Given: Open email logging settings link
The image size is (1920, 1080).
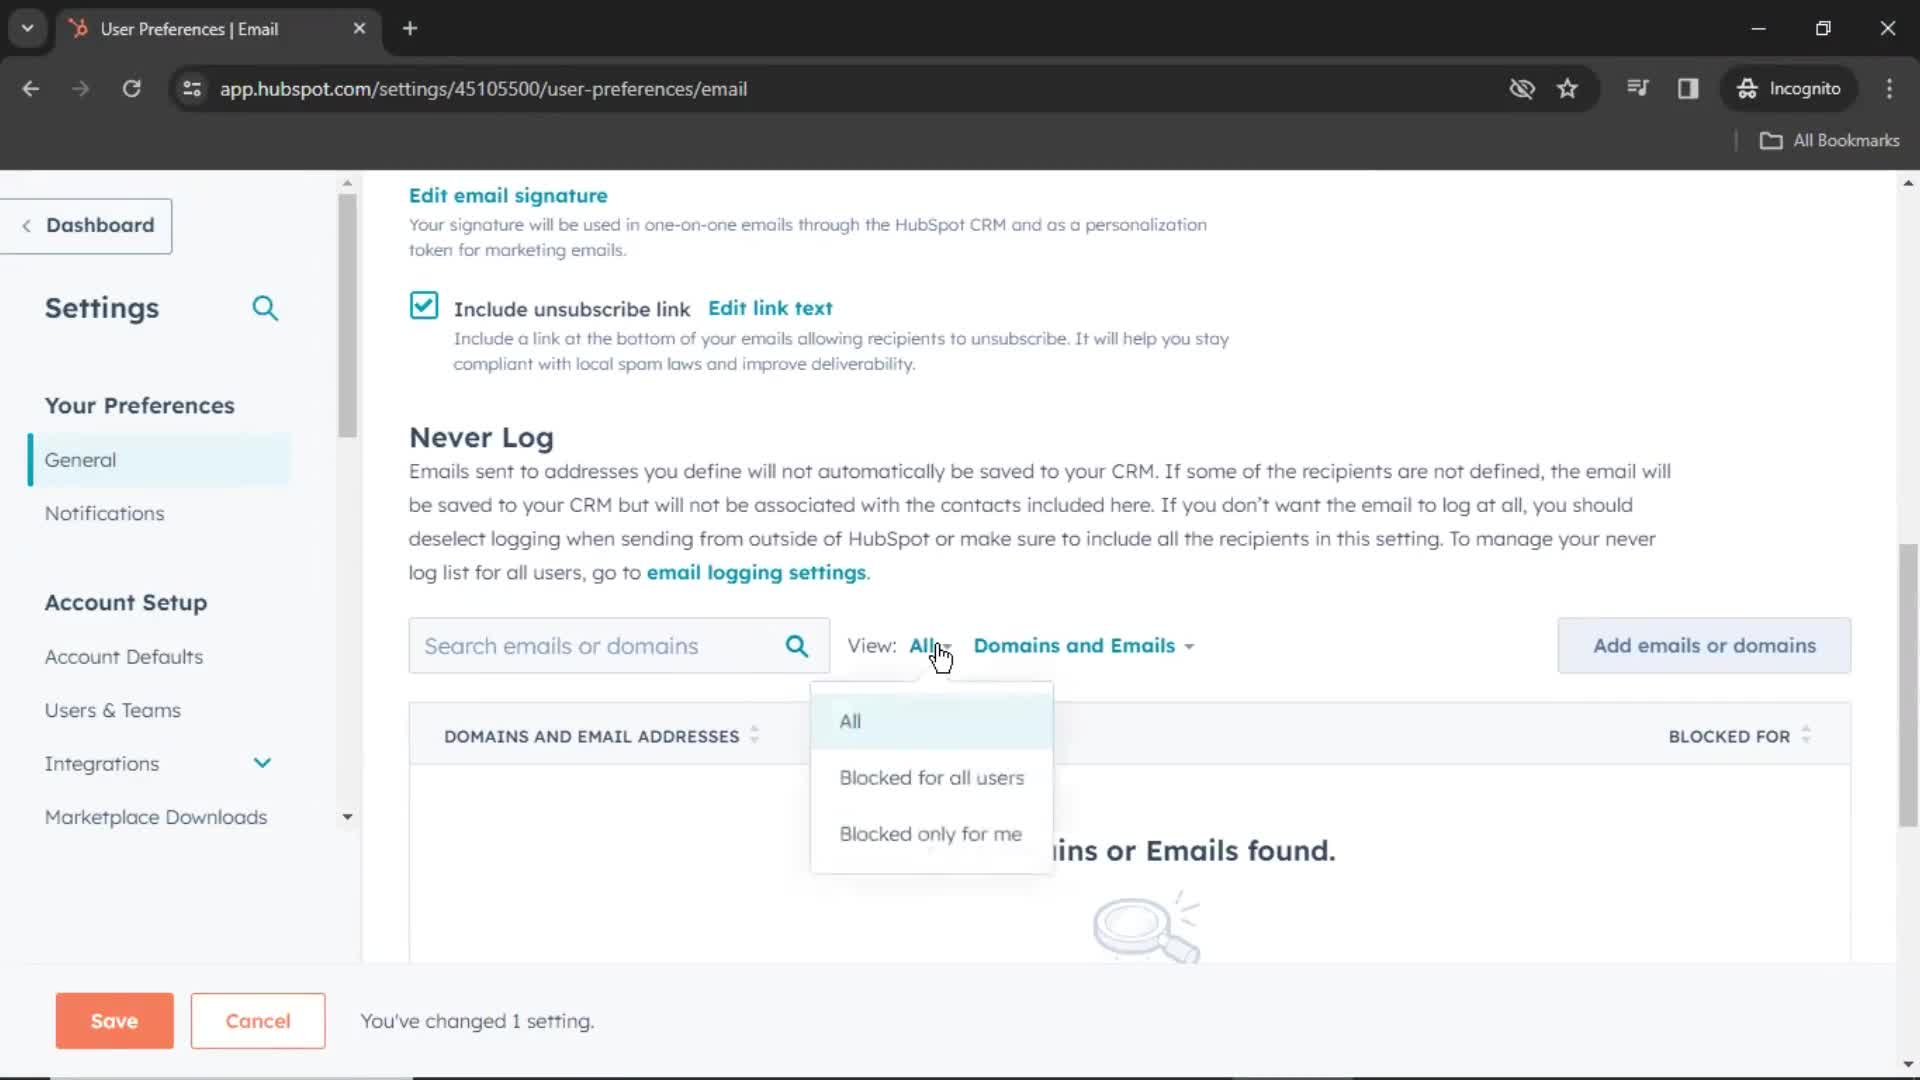Looking at the screenshot, I should (756, 572).
